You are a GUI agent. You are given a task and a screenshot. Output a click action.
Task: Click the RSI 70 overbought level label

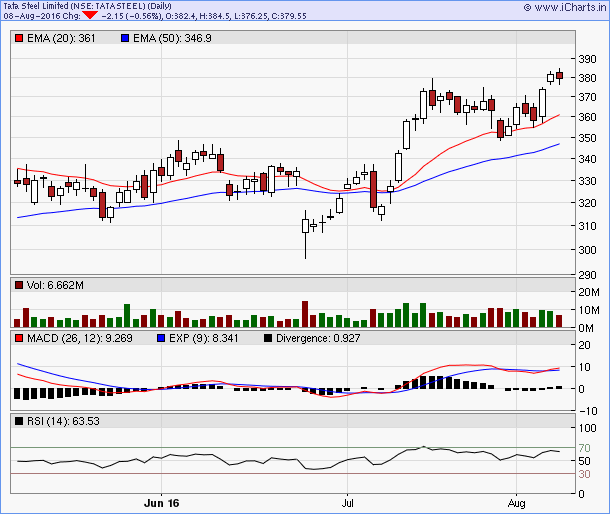click(584, 448)
